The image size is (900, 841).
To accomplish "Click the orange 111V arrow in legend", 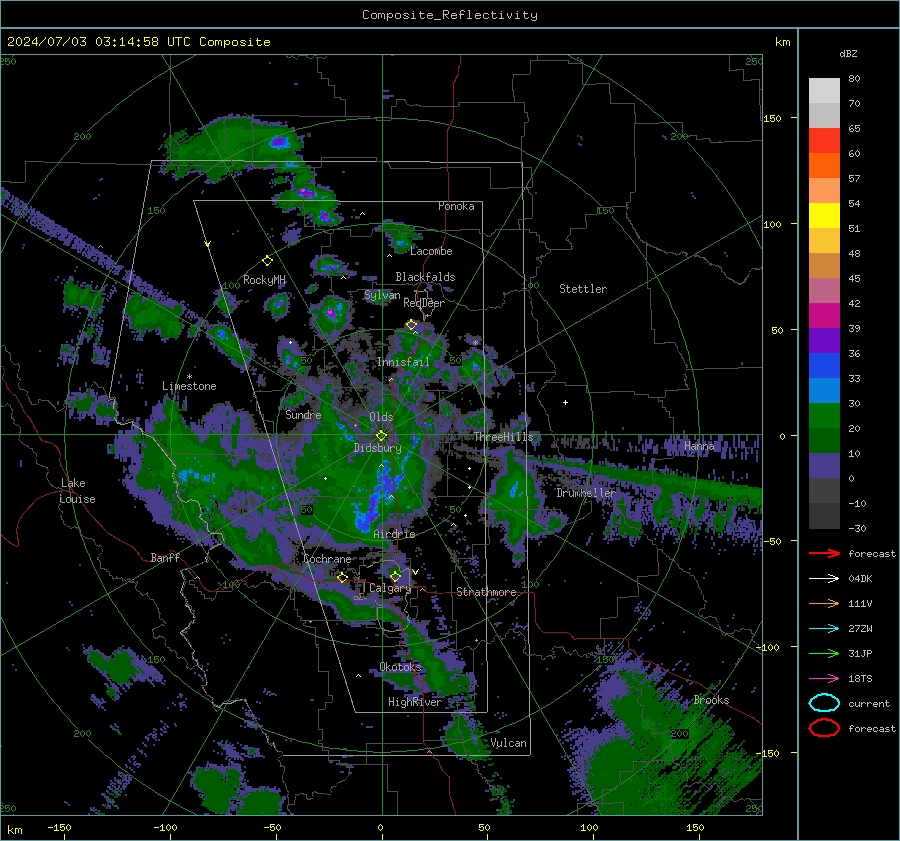I will pos(824,603).
